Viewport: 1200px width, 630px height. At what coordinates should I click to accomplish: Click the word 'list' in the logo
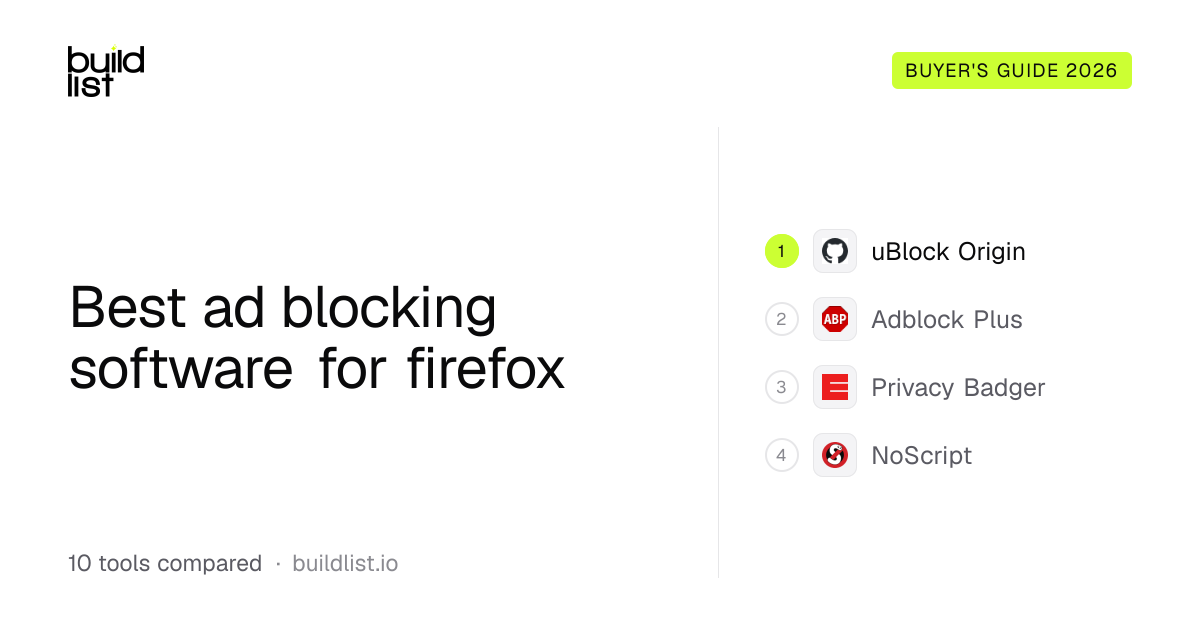pyautogui.click(x=90, y=85)
